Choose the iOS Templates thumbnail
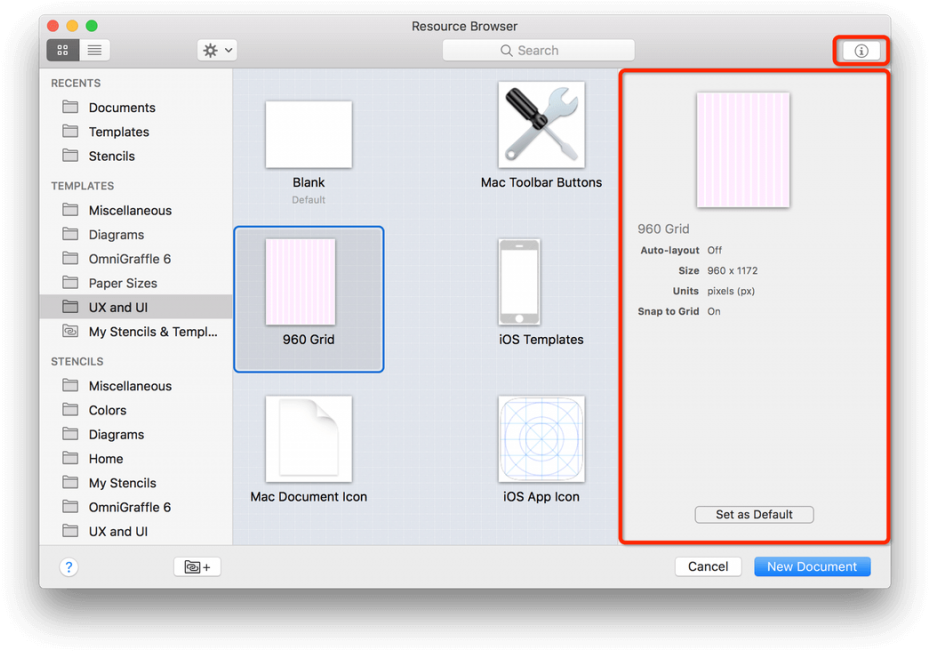 [520, 282]
